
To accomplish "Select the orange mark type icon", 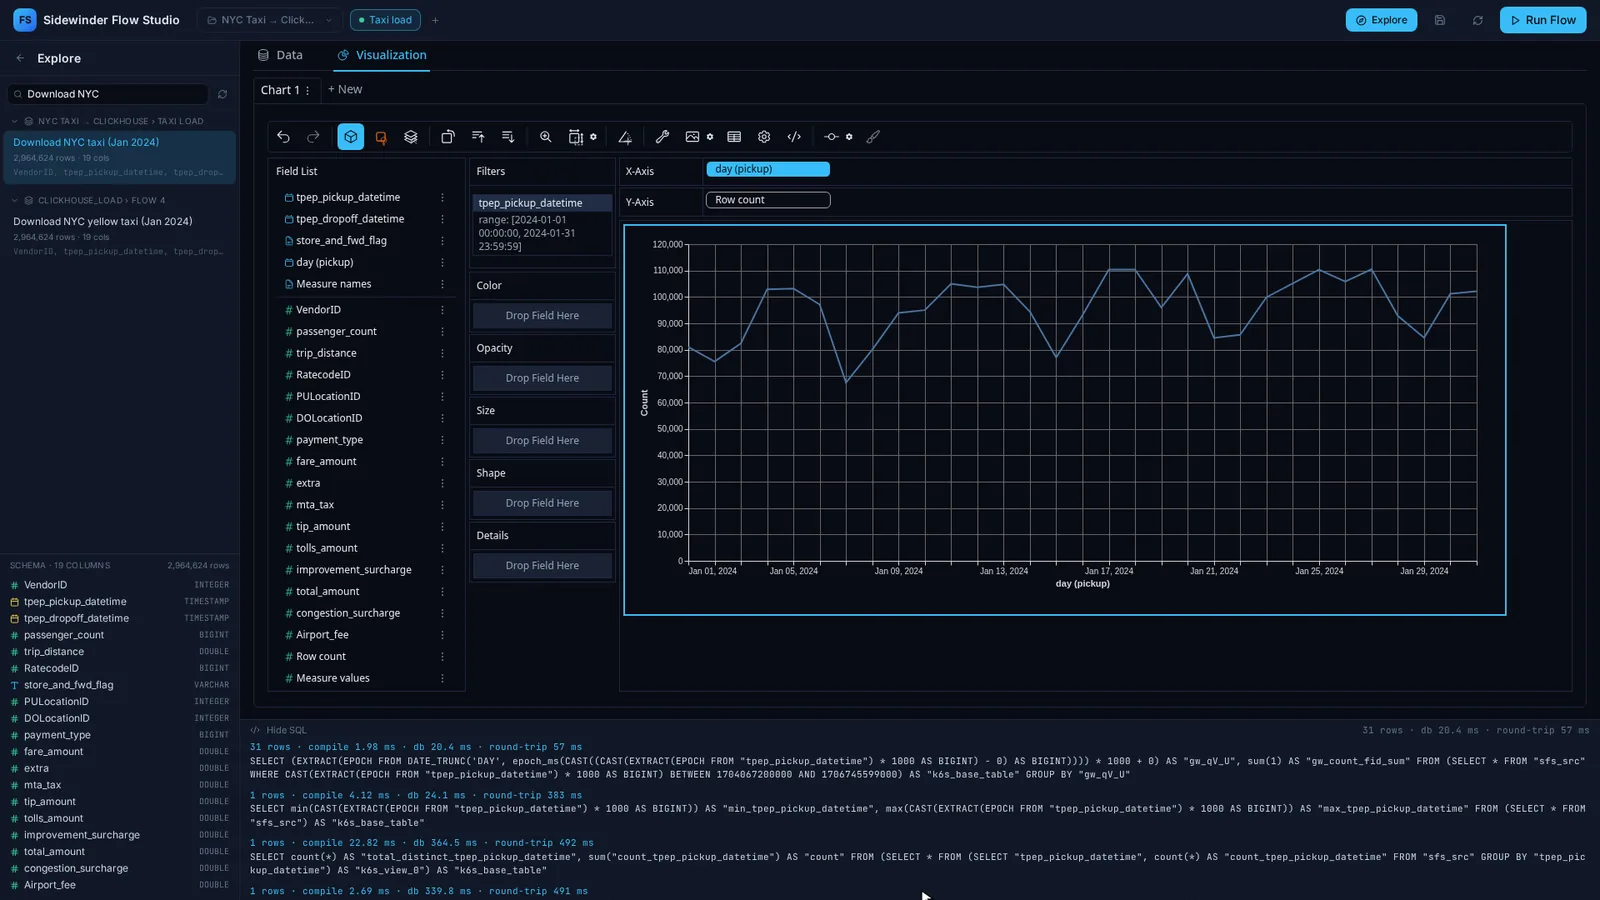I will 381,137.
